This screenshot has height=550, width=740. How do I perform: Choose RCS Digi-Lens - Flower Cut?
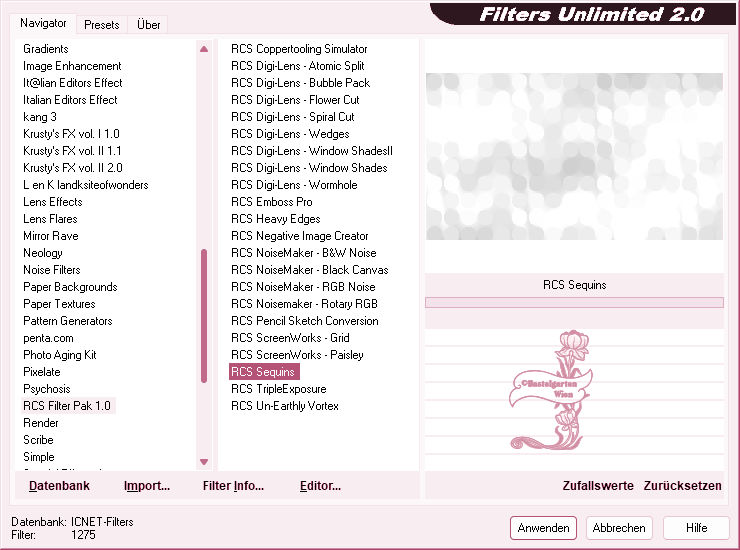coord(295,100)
